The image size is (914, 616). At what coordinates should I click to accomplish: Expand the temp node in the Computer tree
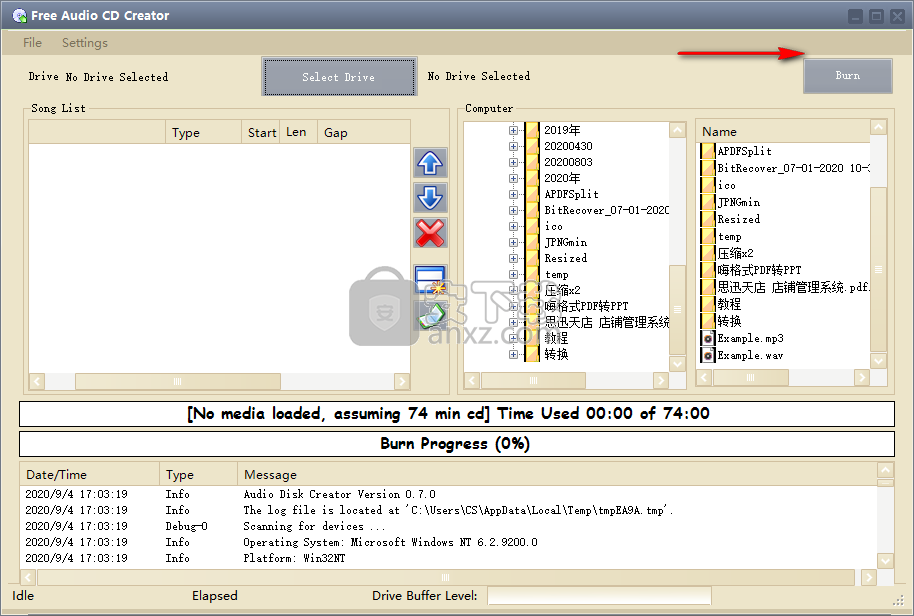pos(513,274)
